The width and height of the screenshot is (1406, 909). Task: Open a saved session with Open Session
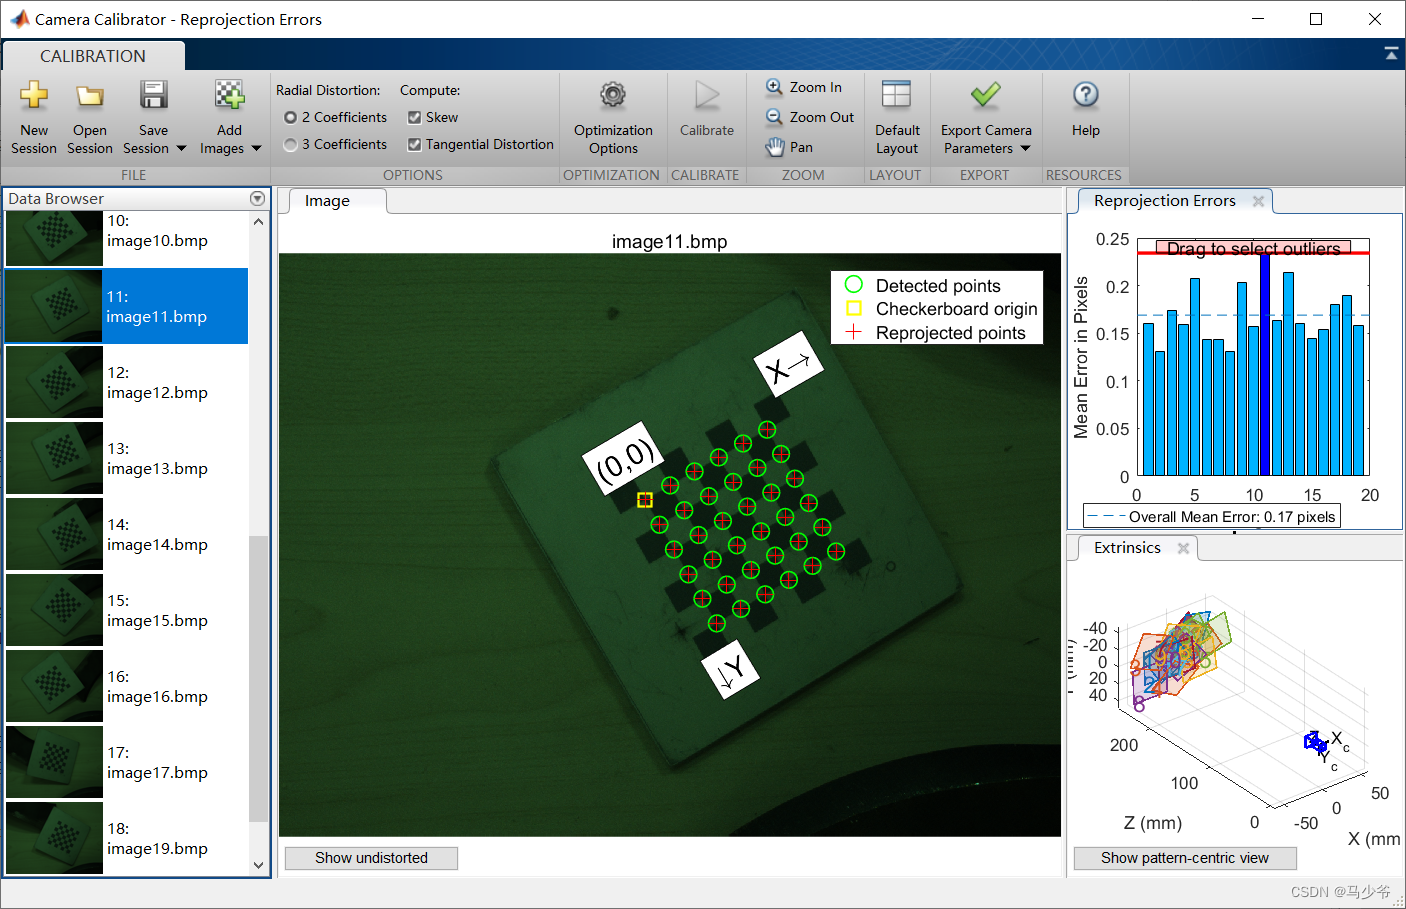90,96
